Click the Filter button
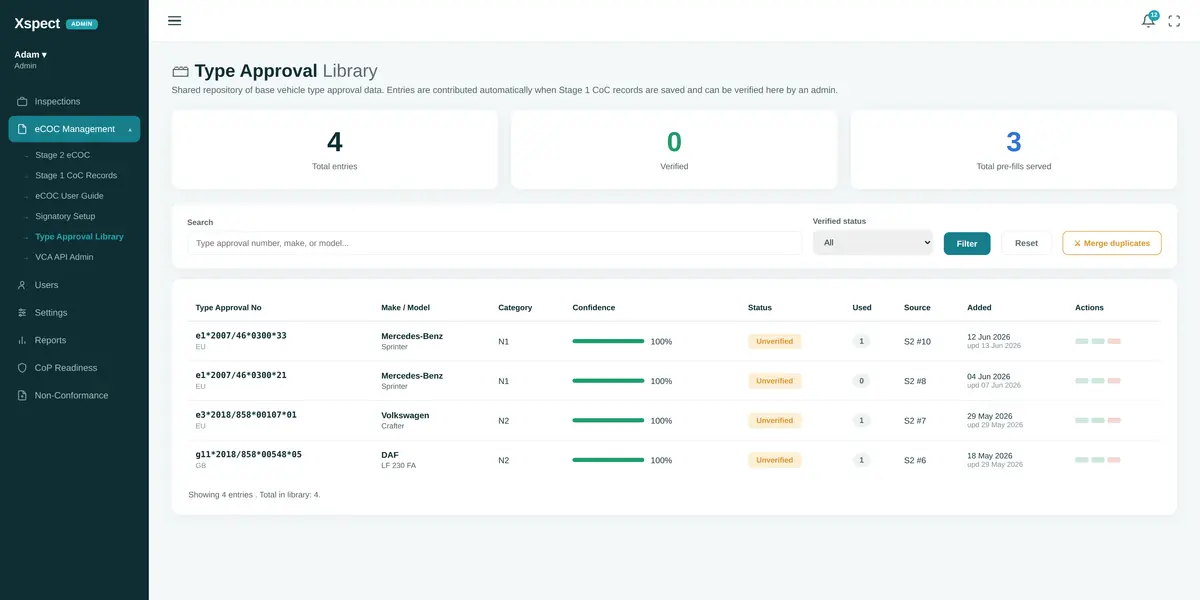Screen dimensions: 1200x600 (x=967, y=243)
